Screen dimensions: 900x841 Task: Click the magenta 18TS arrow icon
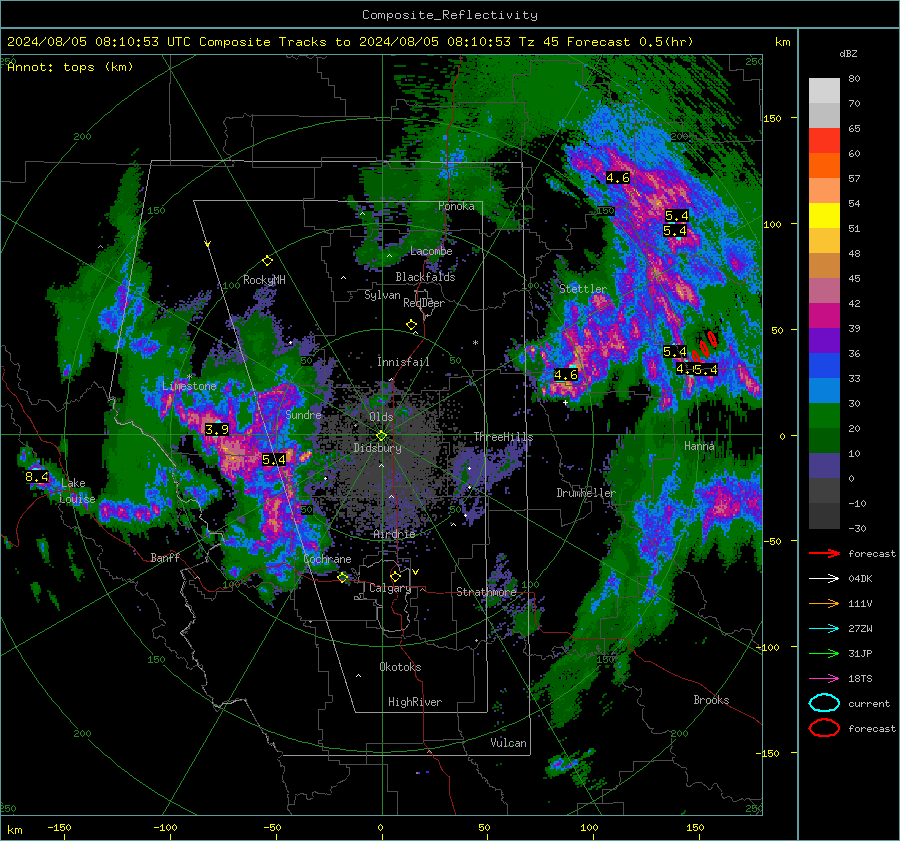point(824,679)
